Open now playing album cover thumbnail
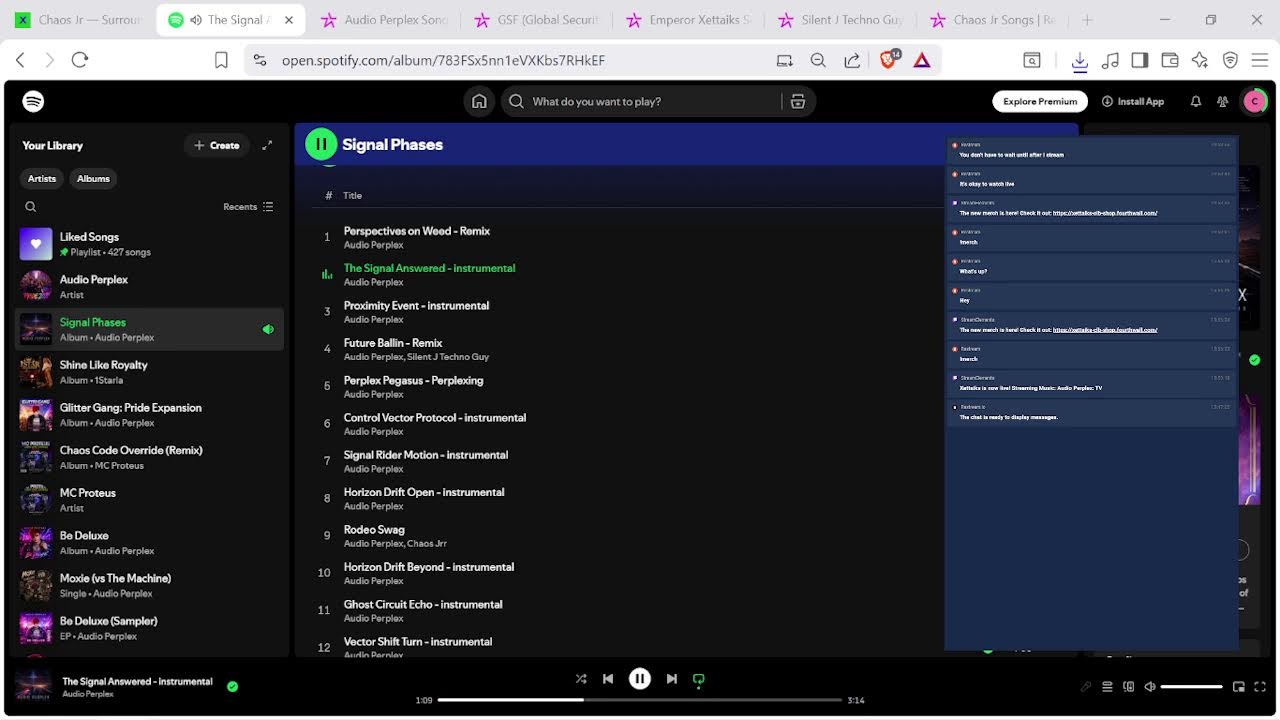The height and width of the screenshot is (720, 1280). 33,686
